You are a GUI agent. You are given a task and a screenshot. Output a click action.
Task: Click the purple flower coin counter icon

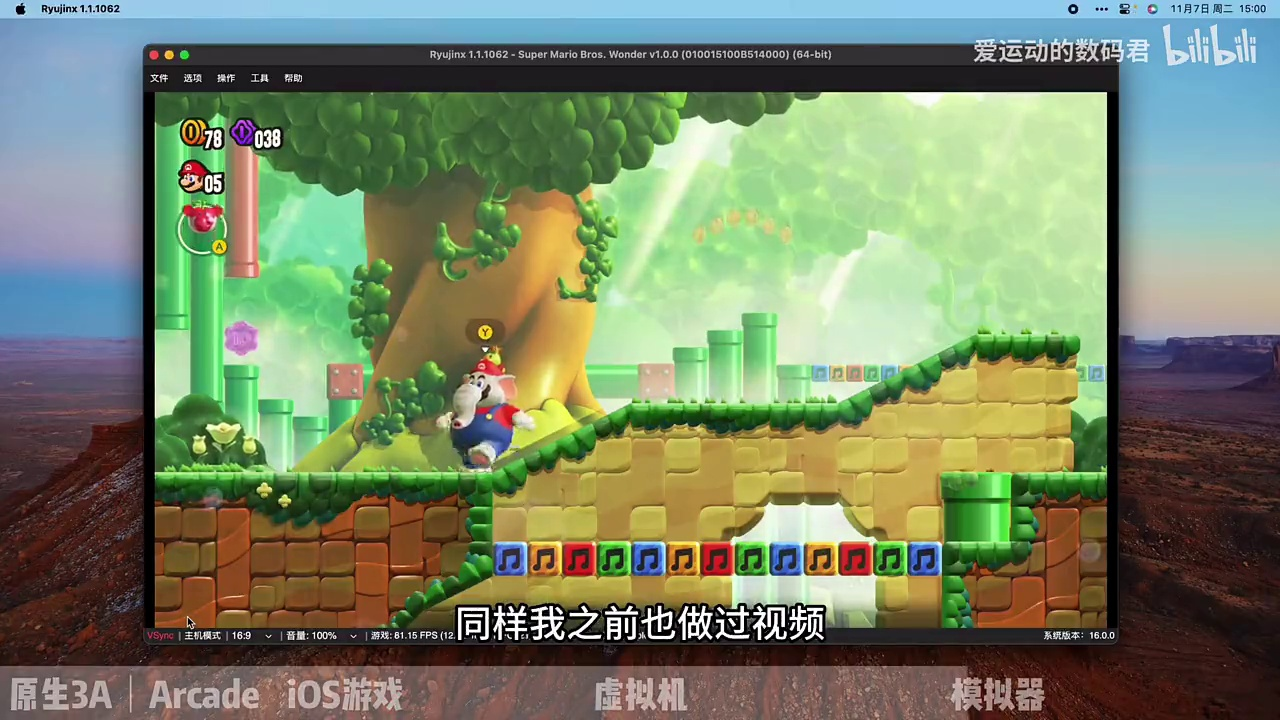click(x=242, y=132)
